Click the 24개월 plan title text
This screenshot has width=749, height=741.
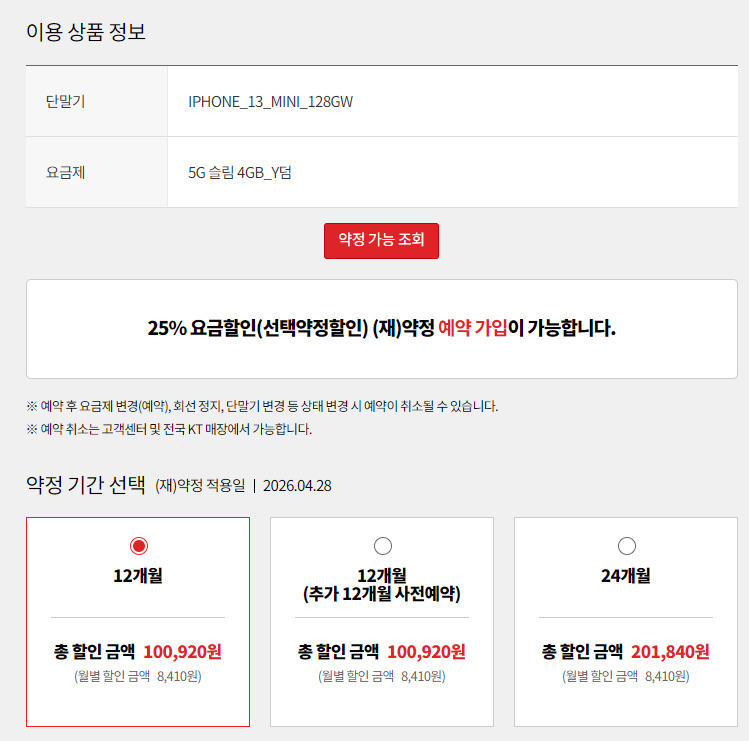626,575
